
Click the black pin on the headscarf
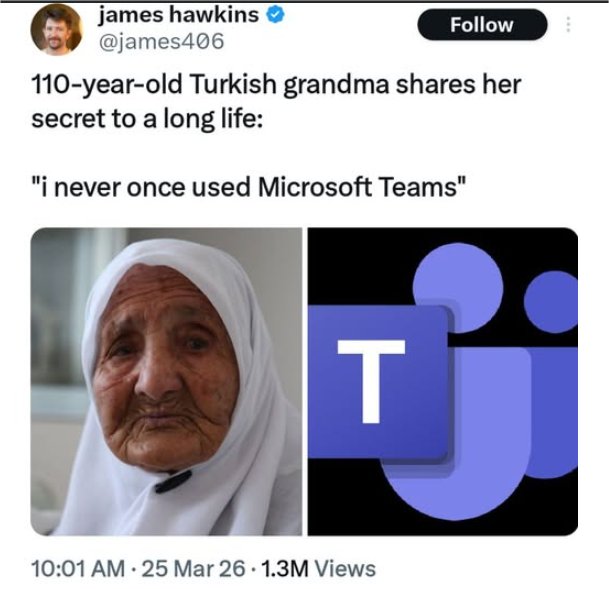coord(173,481)
